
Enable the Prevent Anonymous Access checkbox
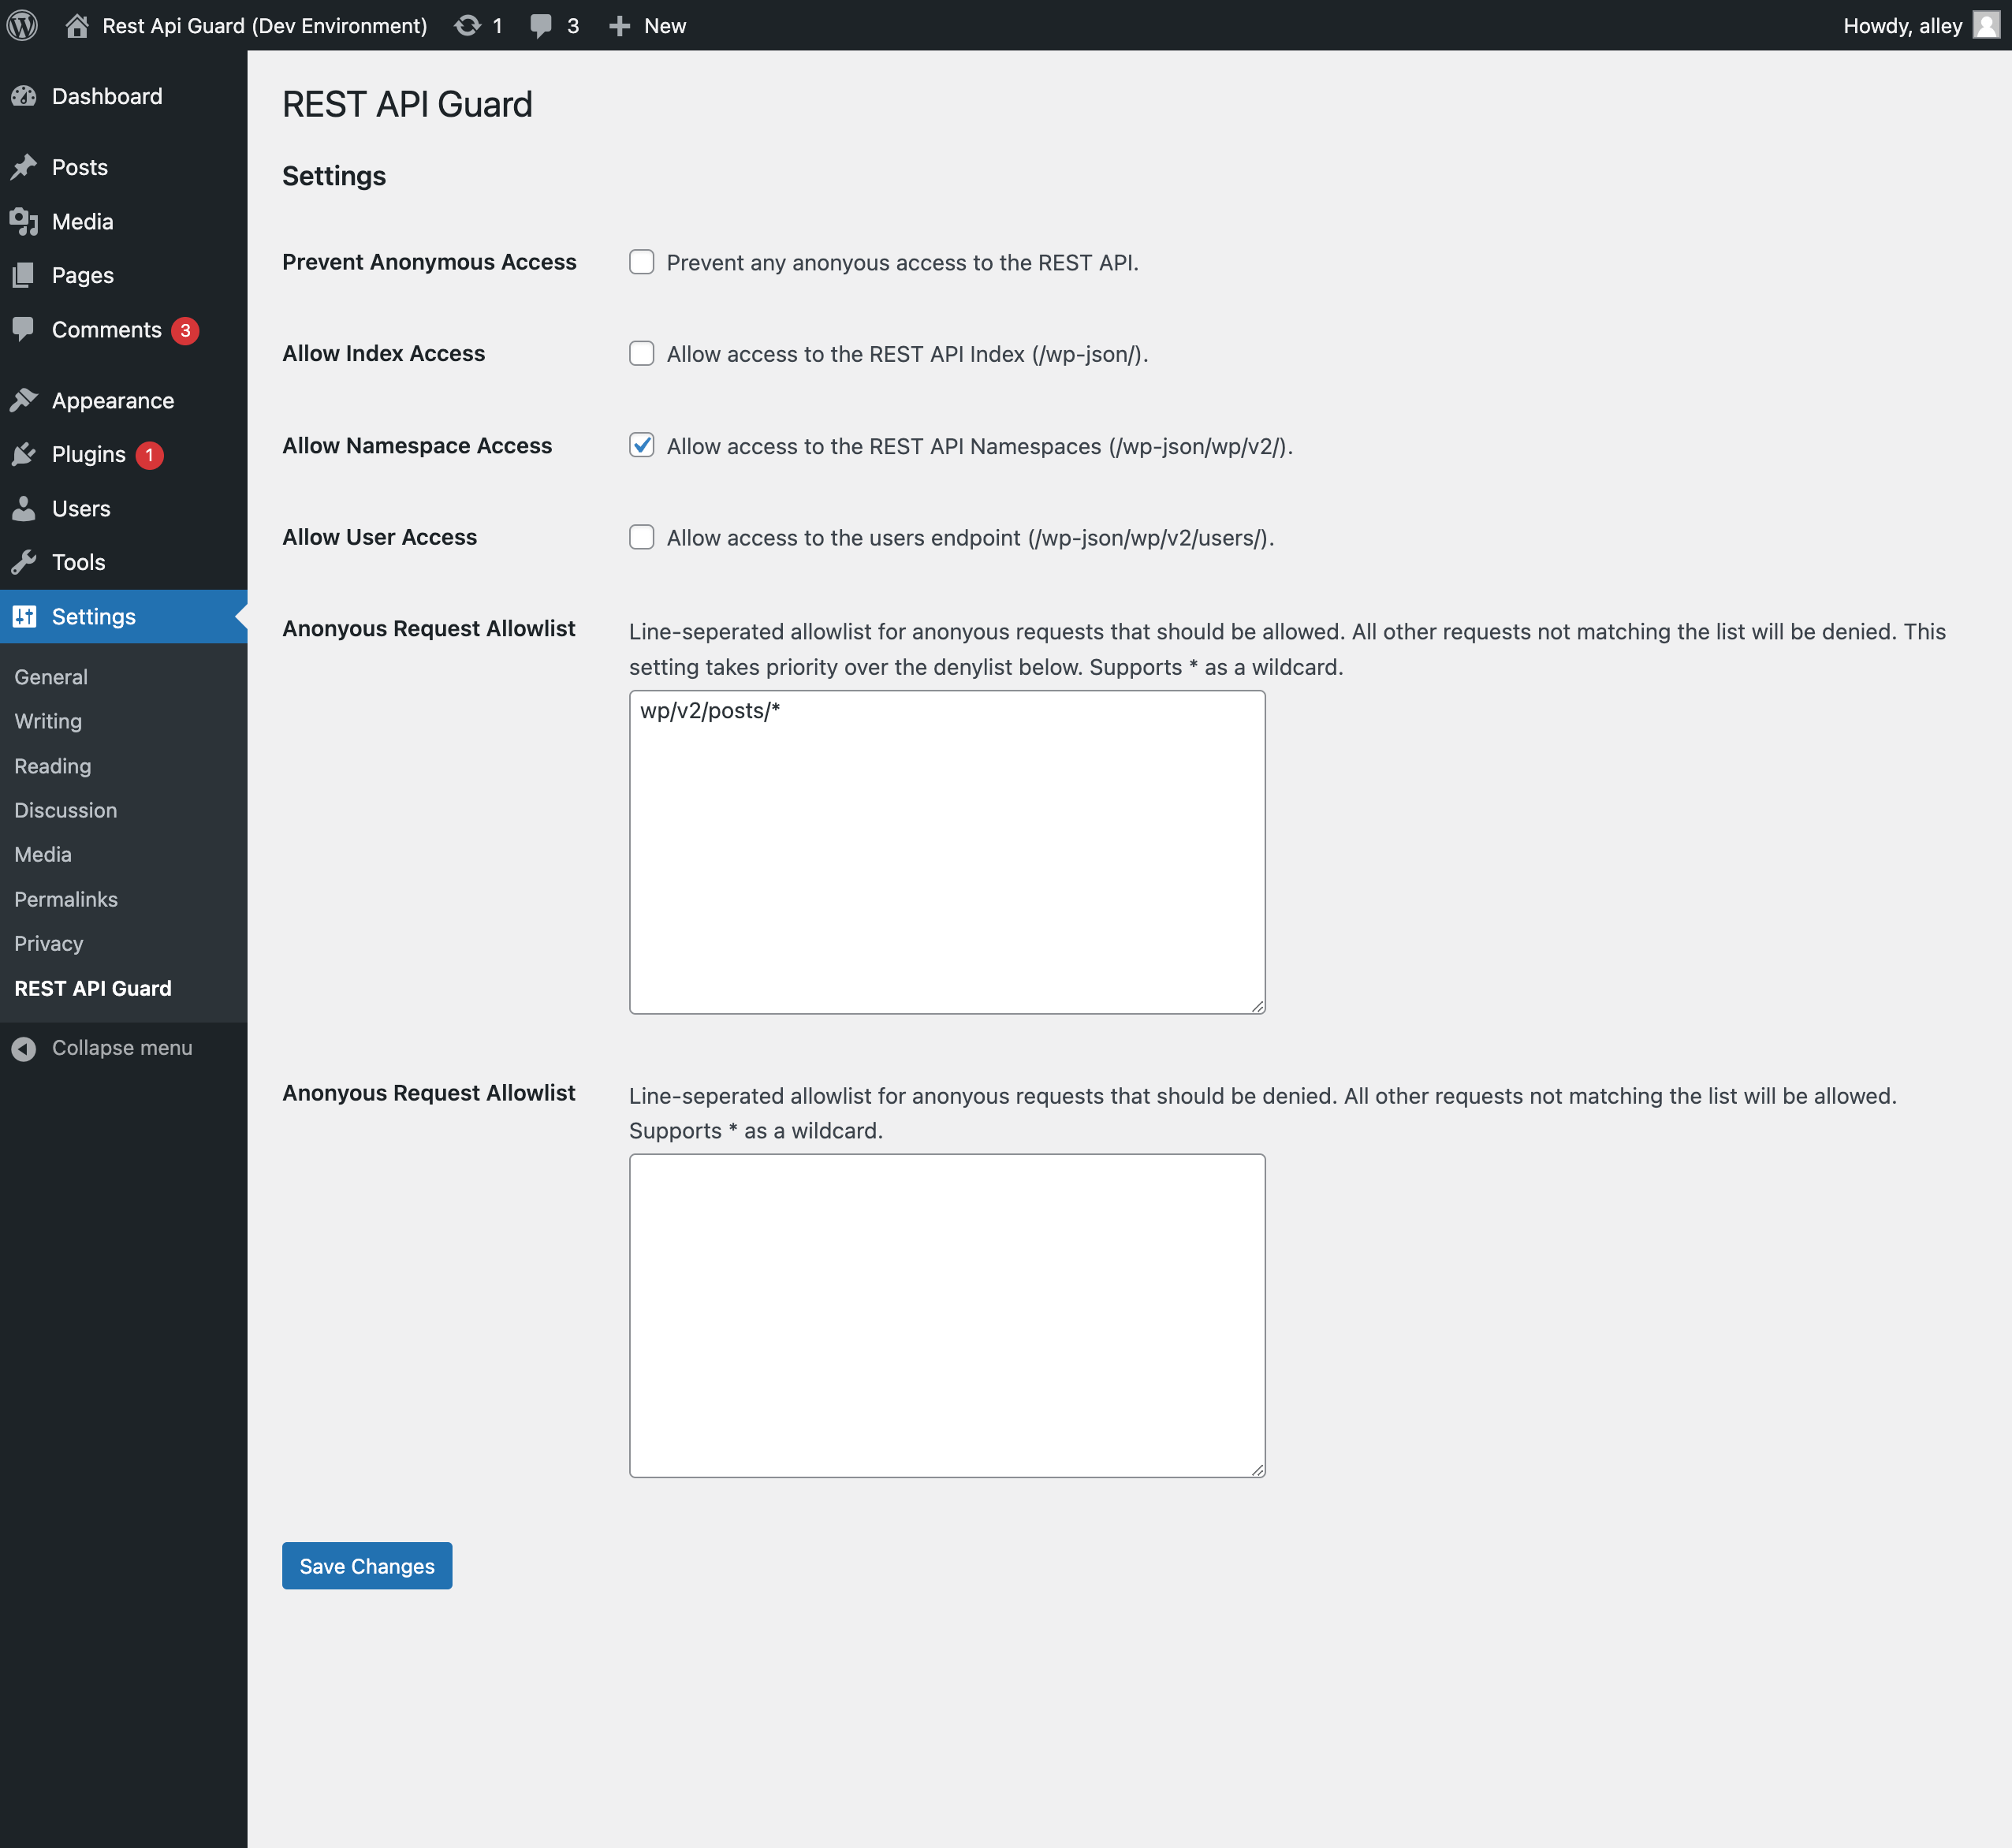[x=642, y=262]
